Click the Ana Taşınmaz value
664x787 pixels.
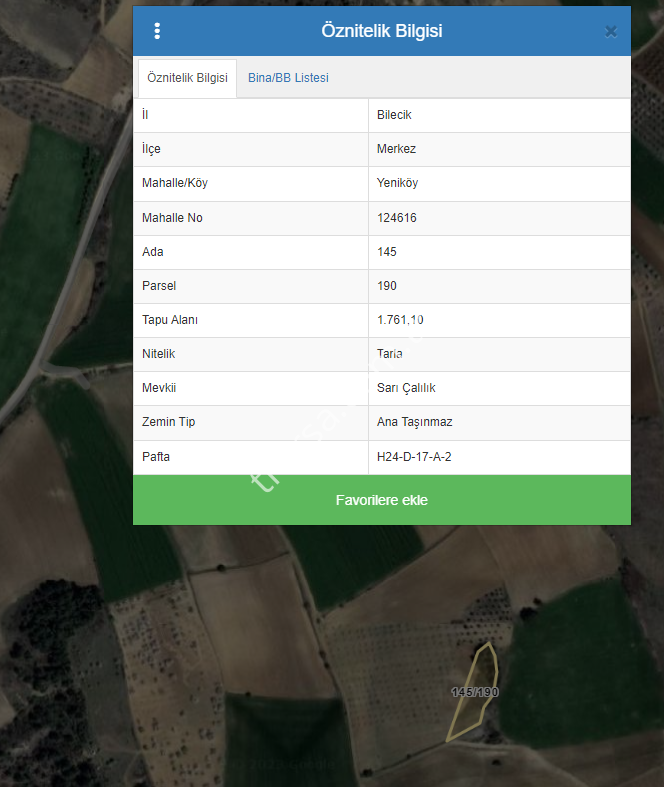(414, 422)
